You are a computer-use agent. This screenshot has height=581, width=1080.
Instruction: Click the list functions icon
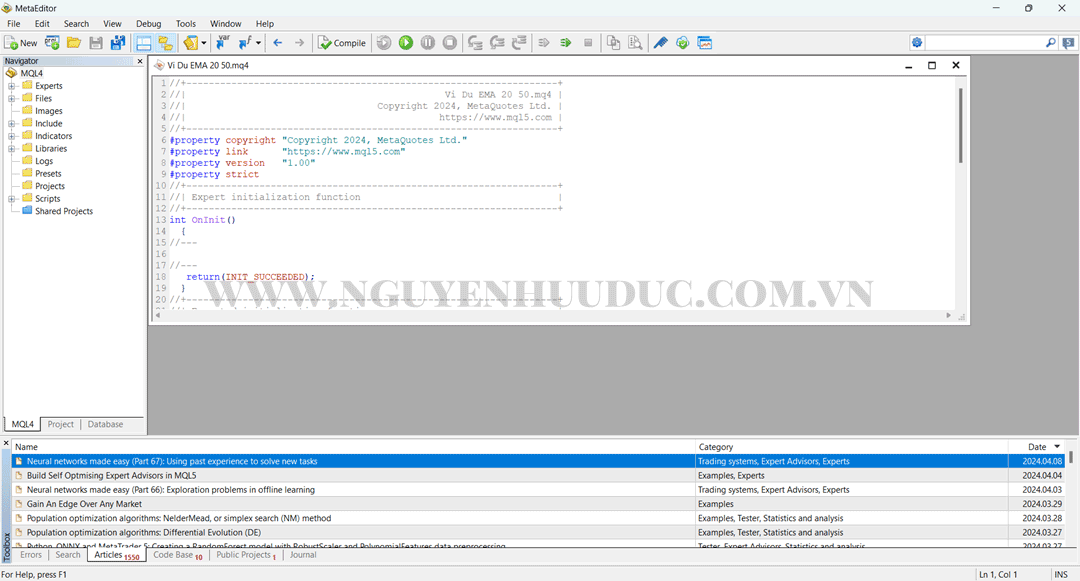pyautogui.click(x=245, y=43)
